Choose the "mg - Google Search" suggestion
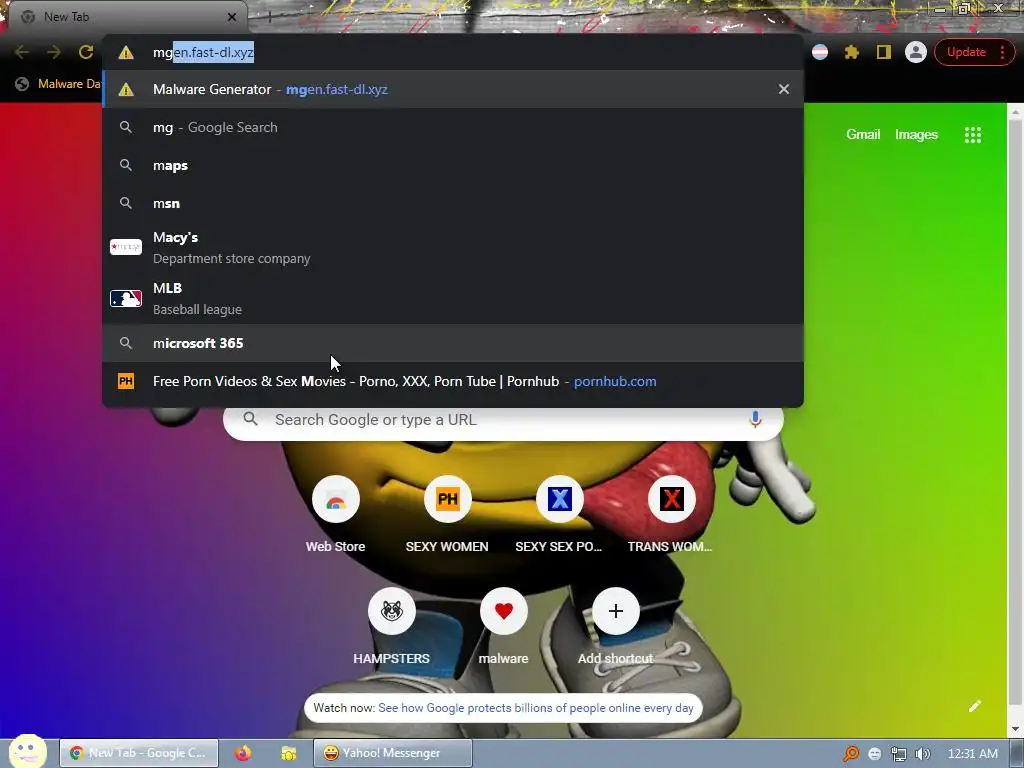1024x768 pixels. click(x=453, y=127)
